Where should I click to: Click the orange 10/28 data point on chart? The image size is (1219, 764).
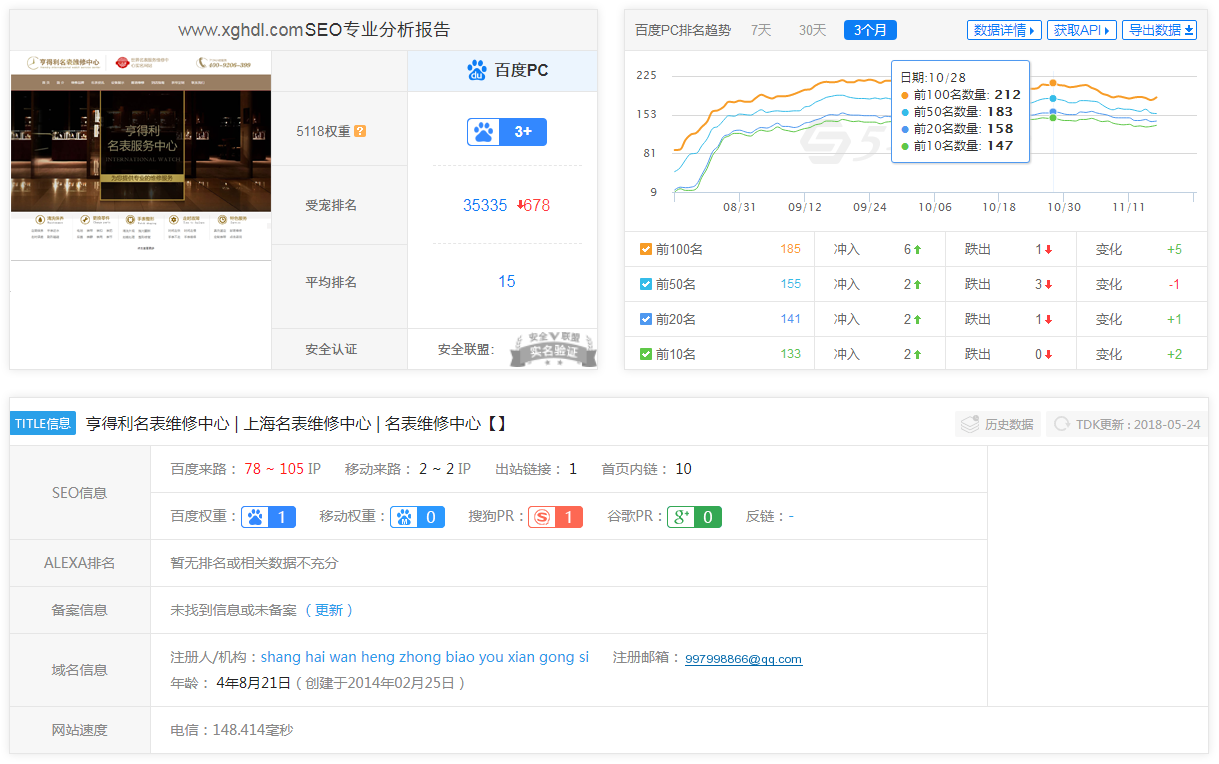pyautogui.click(x=1053, y=83)
